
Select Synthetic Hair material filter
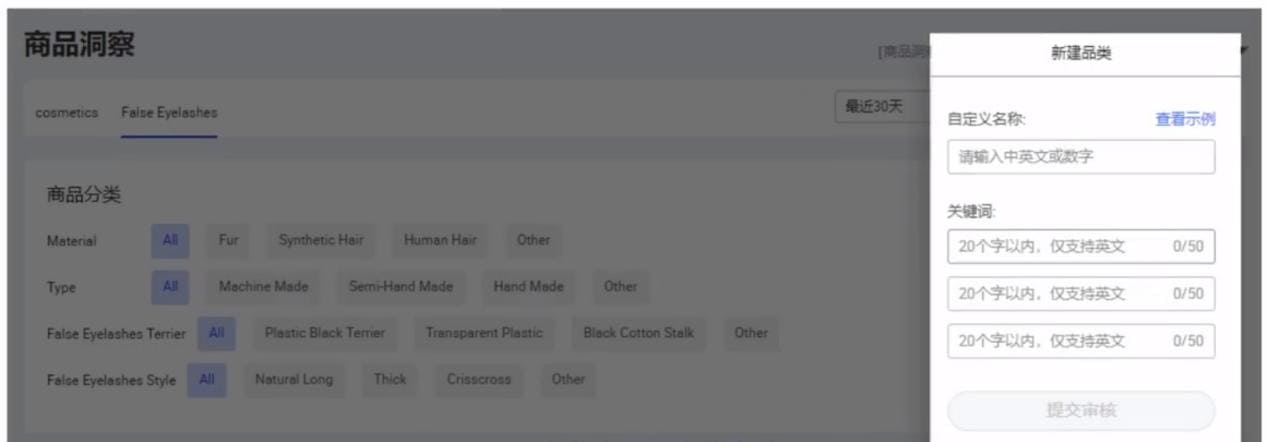(x=321, y=240)
